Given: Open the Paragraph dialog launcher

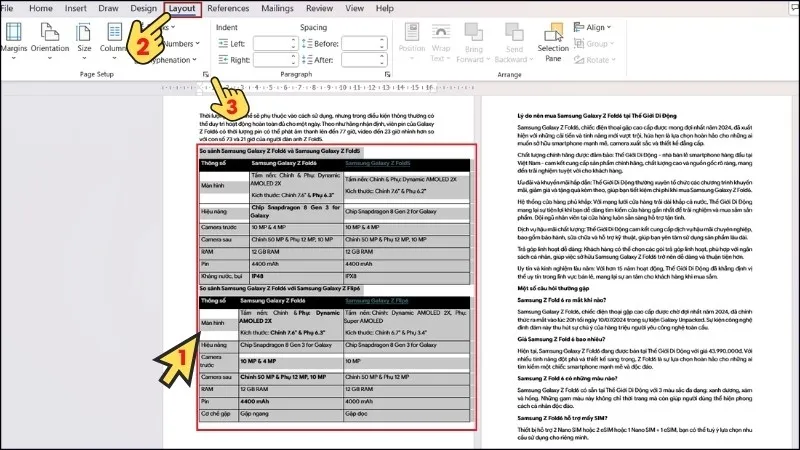Looking at the screenshot, I should pyautogui.click(x=387, y=74).
